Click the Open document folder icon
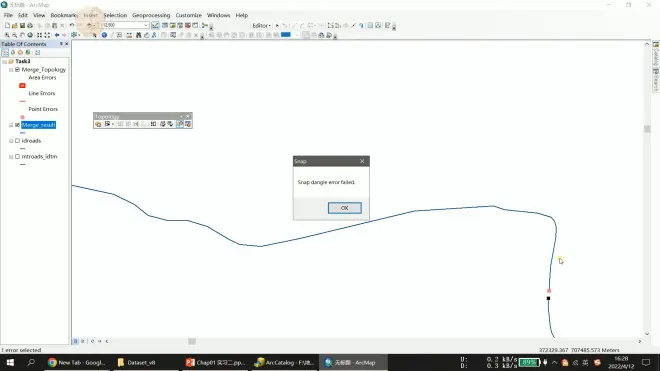660x371 pixels. point(15,26)
